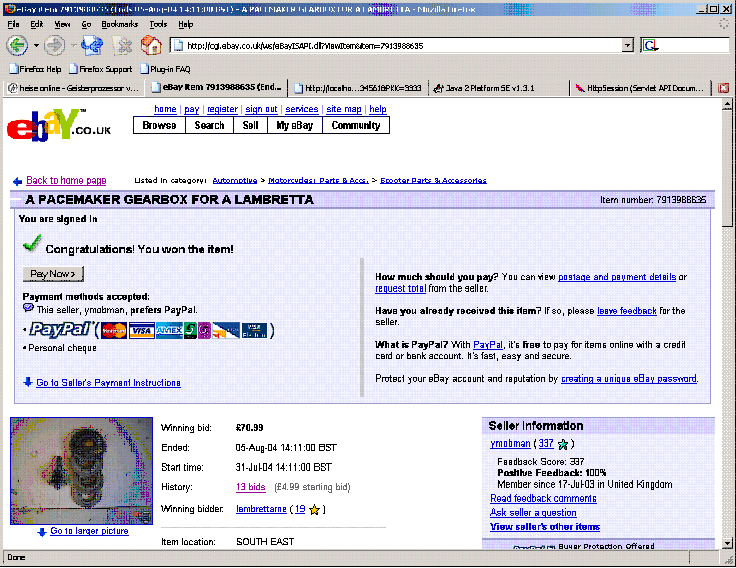Click the AMEX card icon
This screenshot has width=736, height=568.
tap(169, 330)
